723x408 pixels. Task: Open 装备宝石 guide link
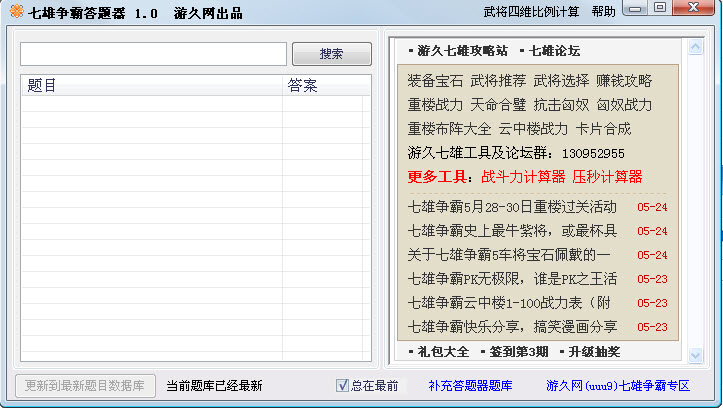tap(435, 81)
